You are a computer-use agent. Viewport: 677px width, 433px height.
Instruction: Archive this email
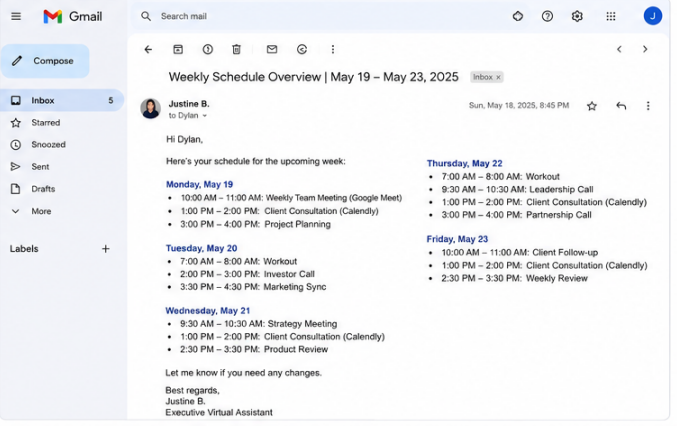(178, 49)
